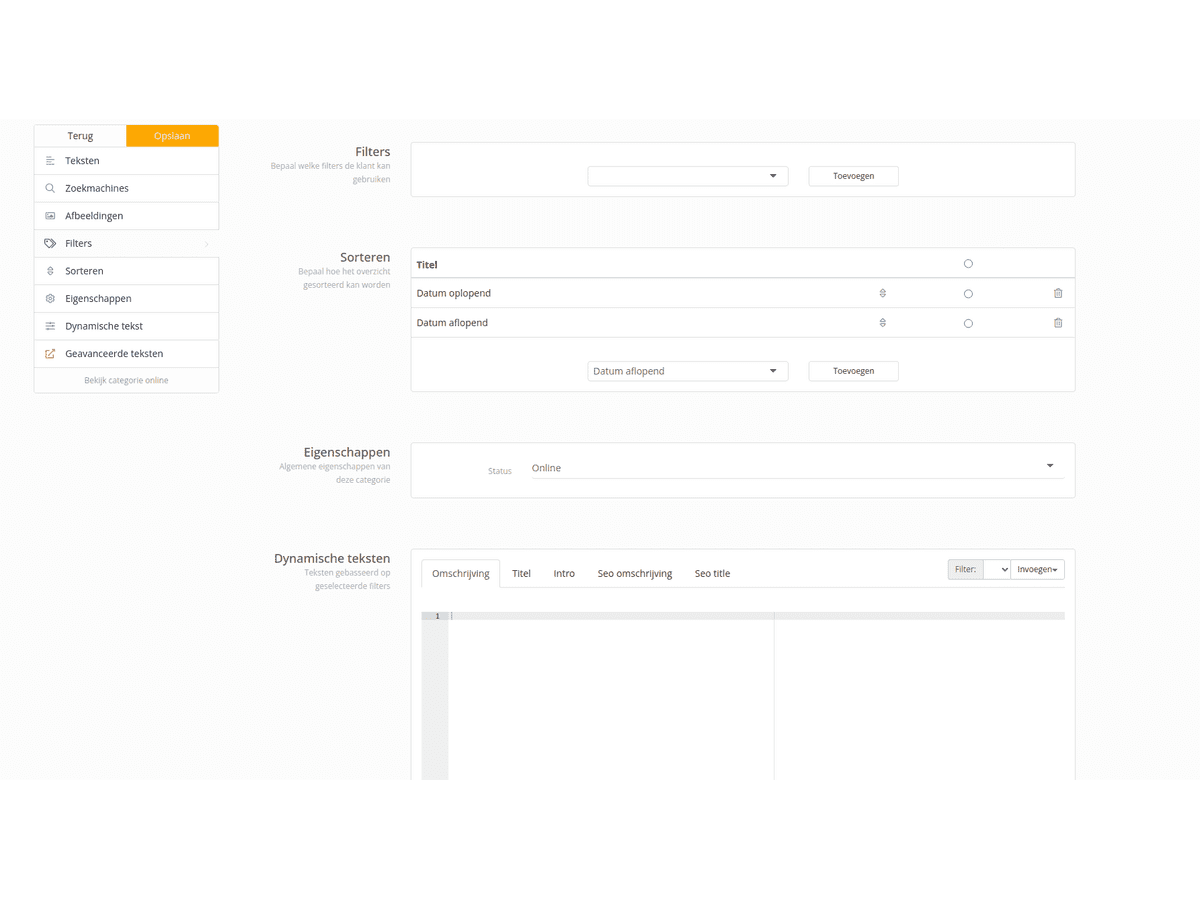Click the Geavanceerde teksten edit icon
1200x900 pixels.
50,354
